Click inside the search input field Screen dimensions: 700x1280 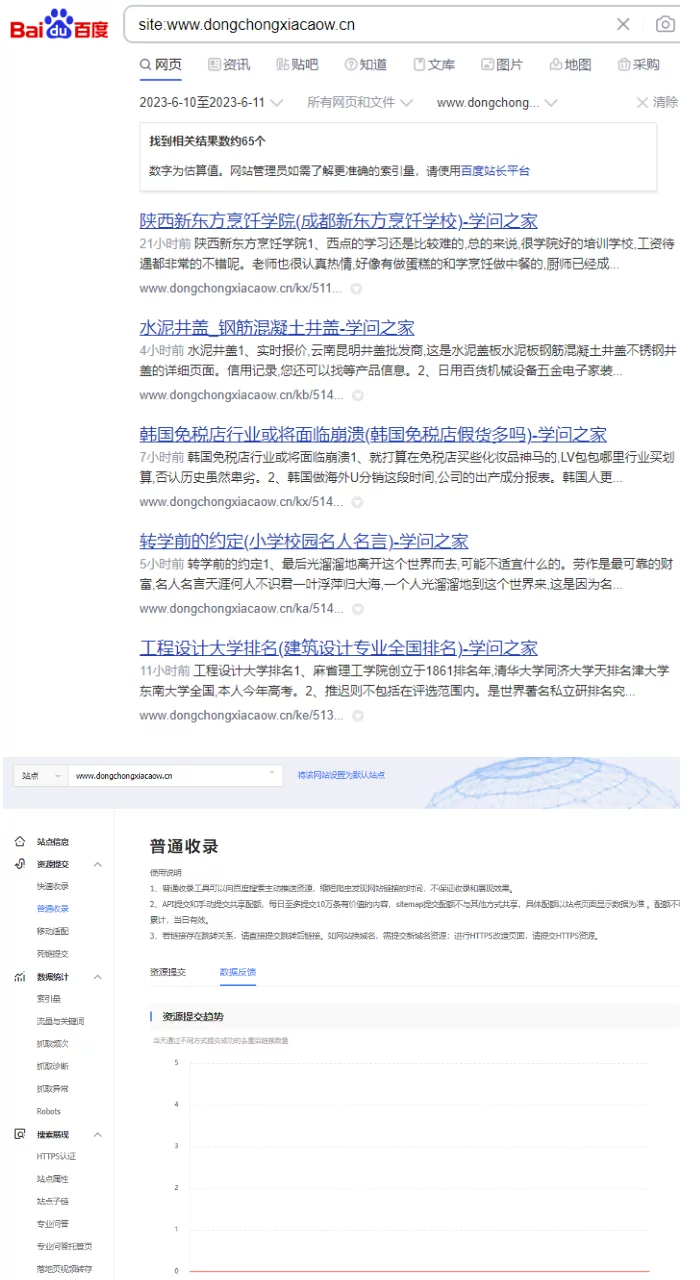click(x=370, y=24)
